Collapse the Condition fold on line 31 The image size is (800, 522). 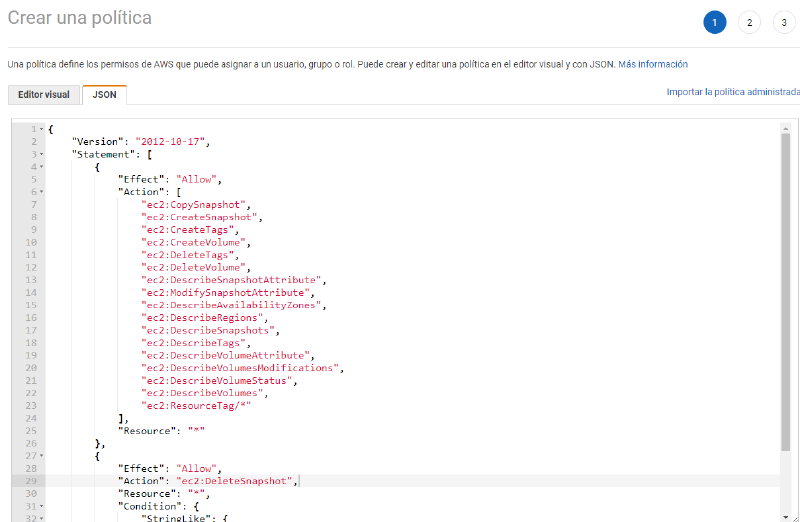41,506
